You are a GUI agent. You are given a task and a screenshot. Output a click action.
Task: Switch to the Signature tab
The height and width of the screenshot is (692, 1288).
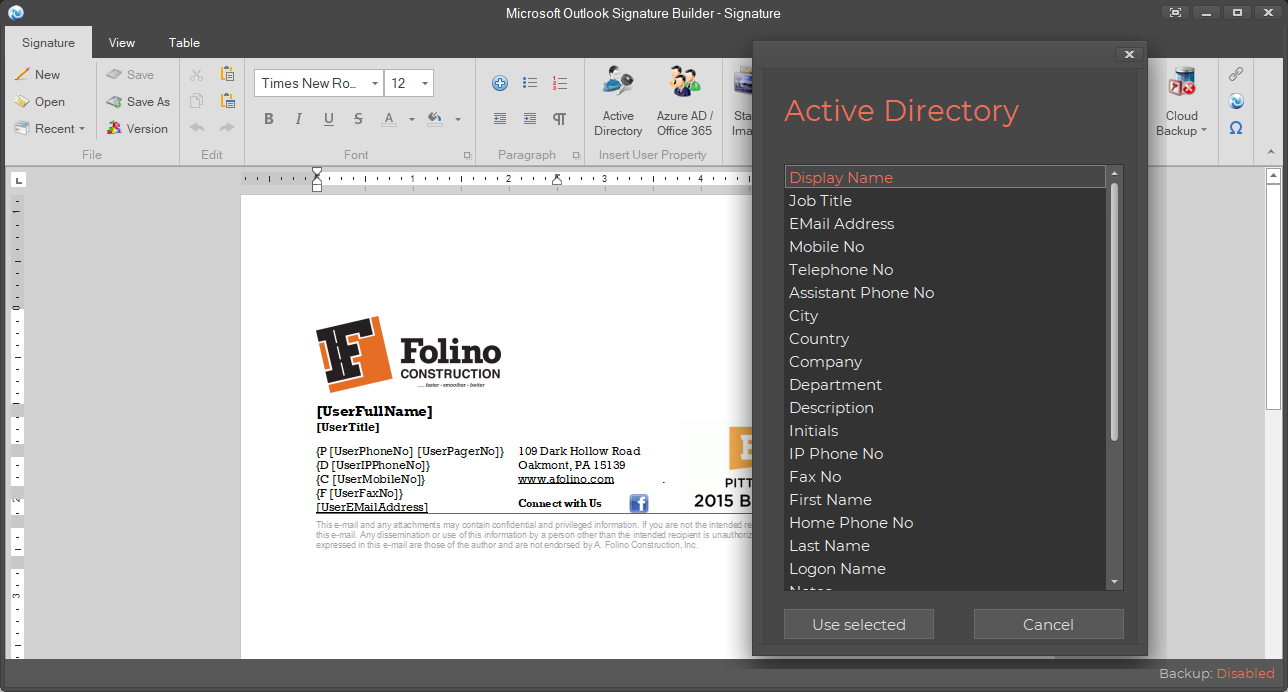coord(48,43)
